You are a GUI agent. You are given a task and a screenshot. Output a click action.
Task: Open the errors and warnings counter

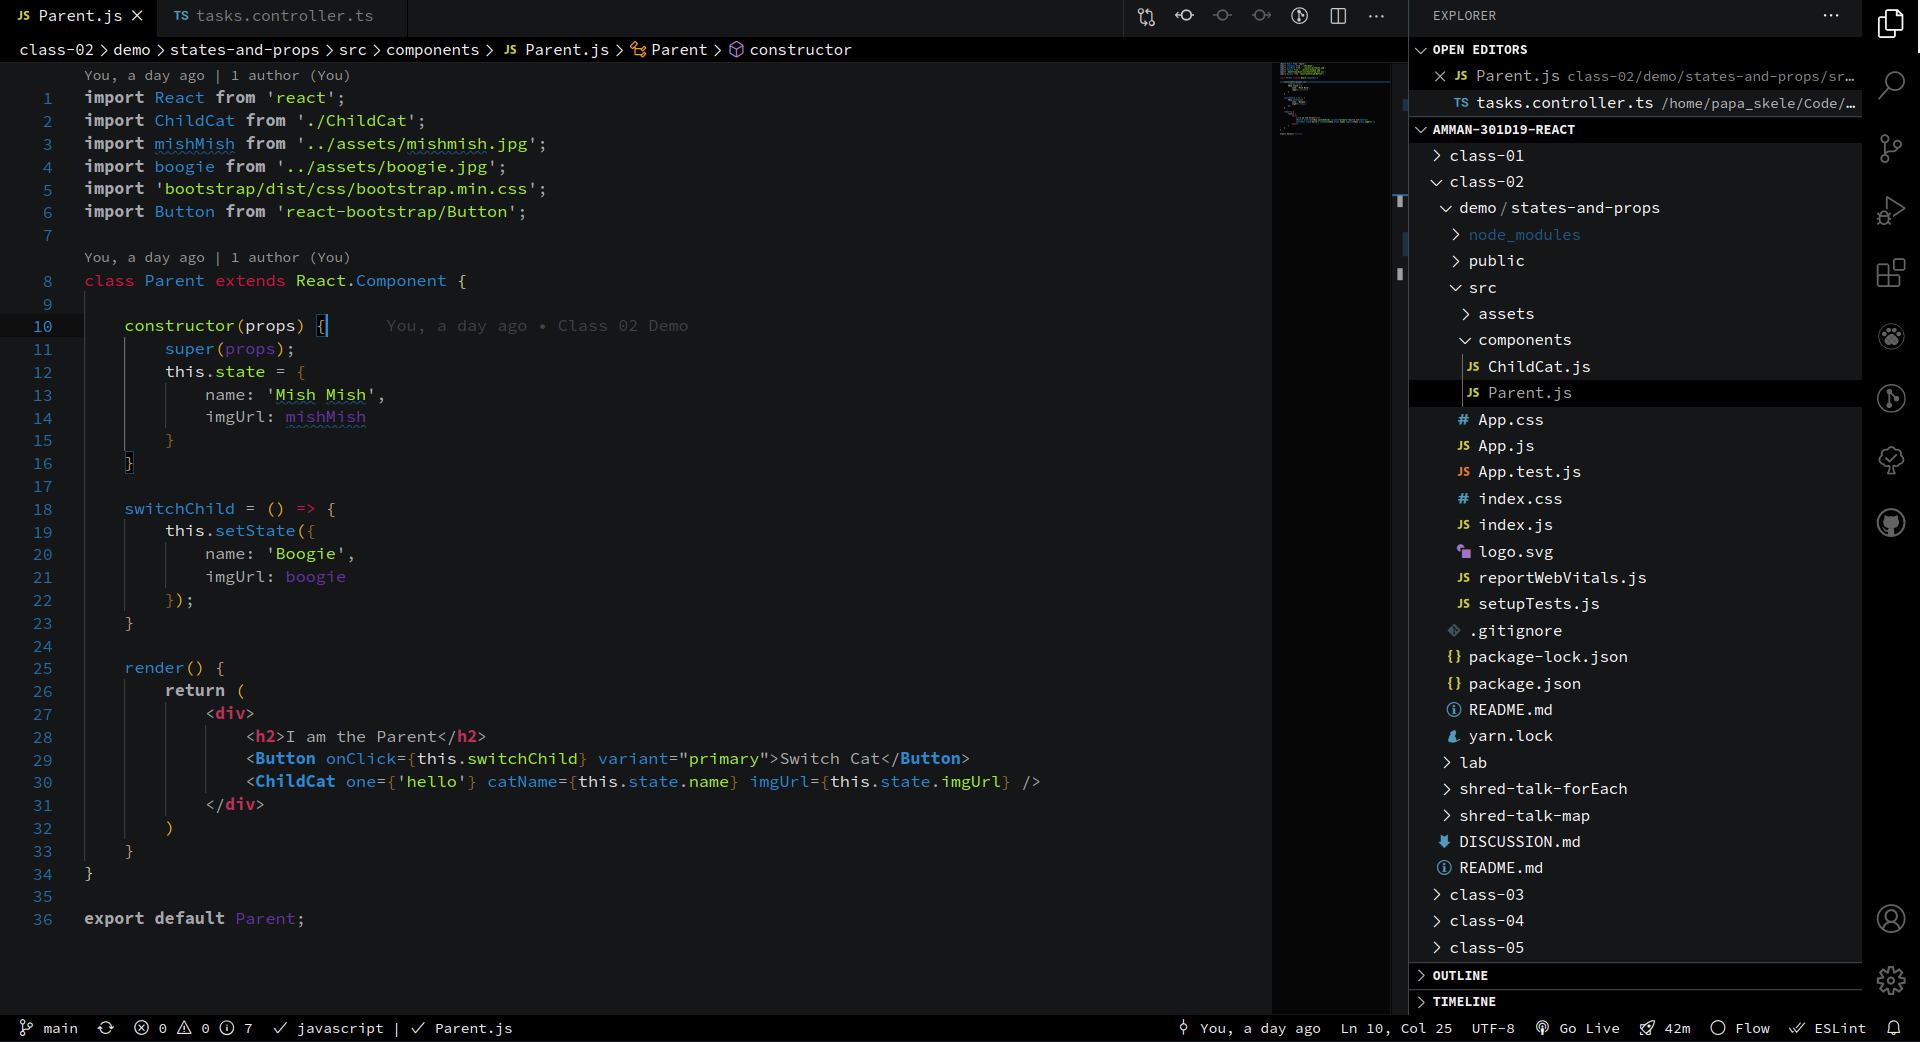pos(194,1028)
